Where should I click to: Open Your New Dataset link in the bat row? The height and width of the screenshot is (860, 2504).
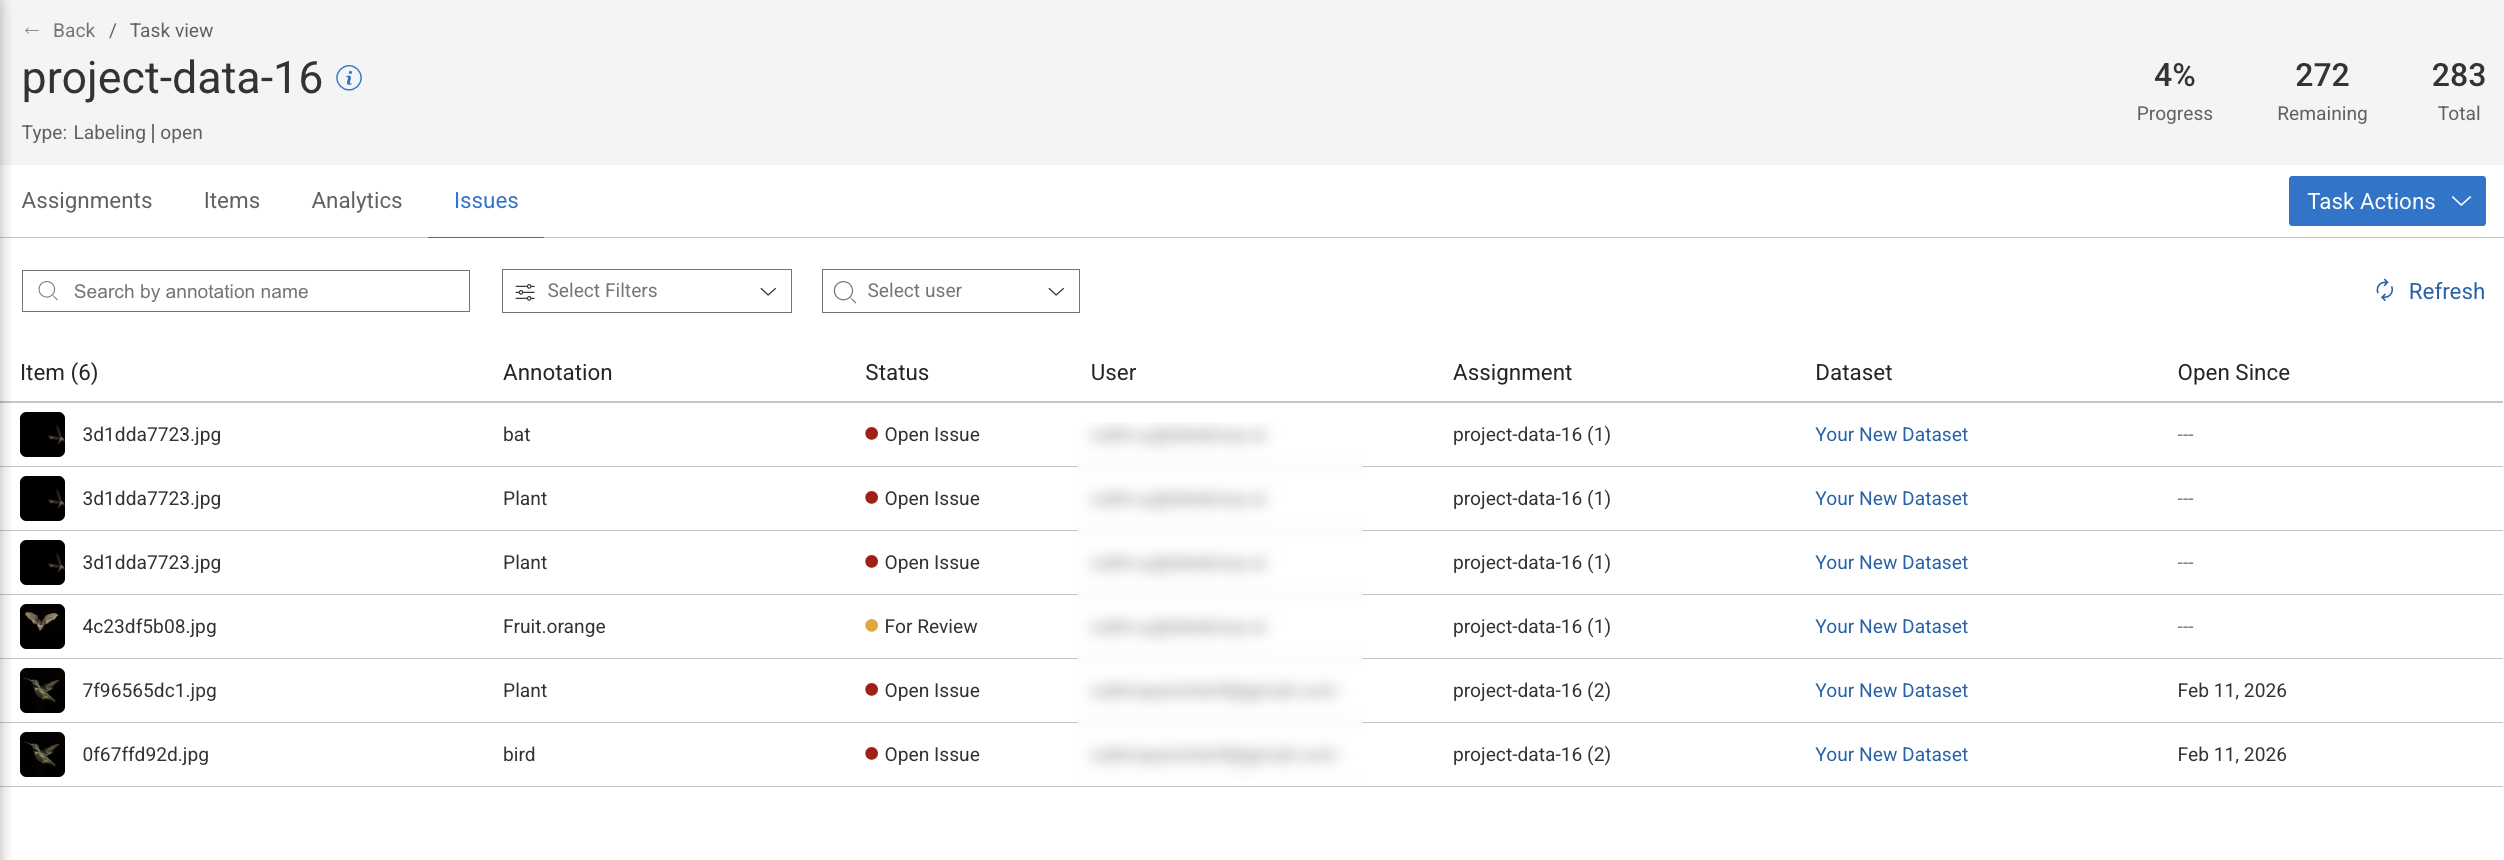coord(1891,435)
